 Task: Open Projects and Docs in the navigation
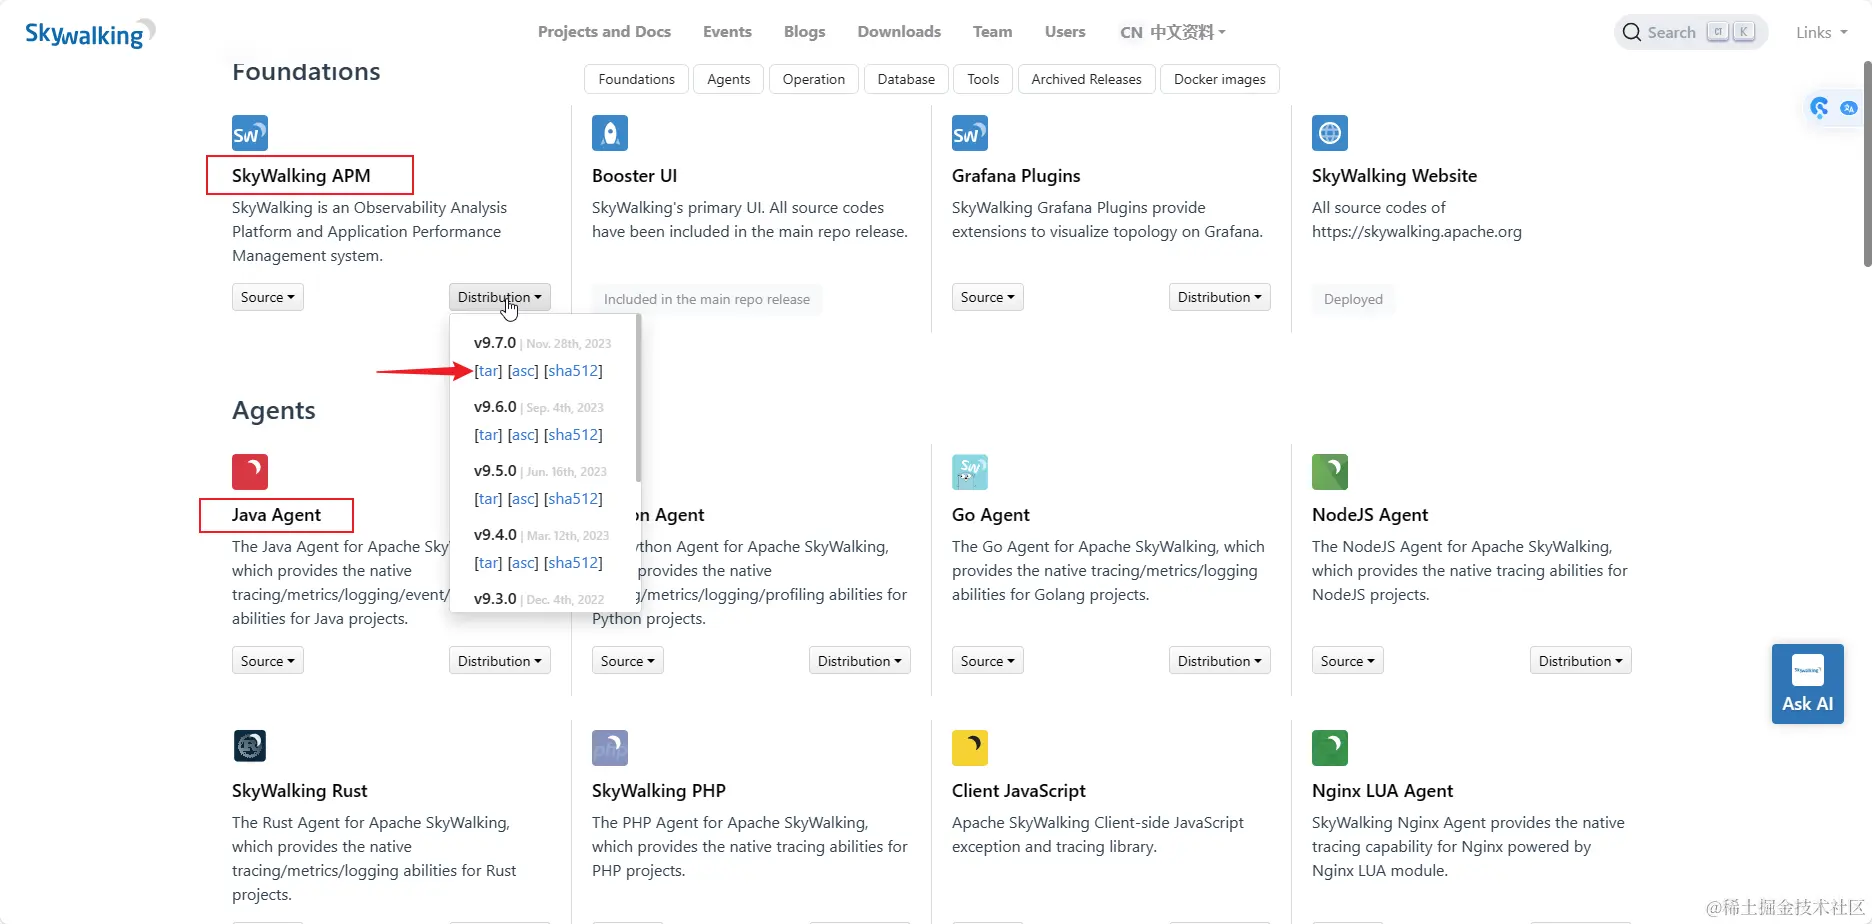click(x=604, y=32)
